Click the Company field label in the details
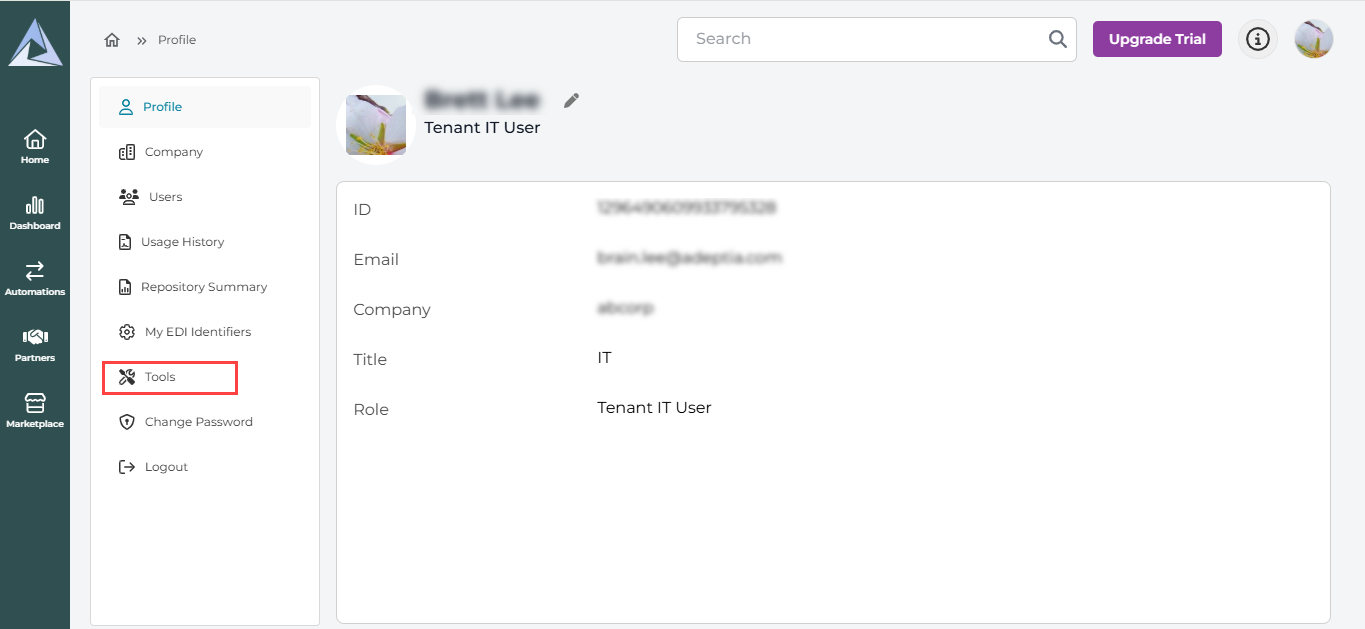The image size is (1365, 629). click(x=392, y=310)
